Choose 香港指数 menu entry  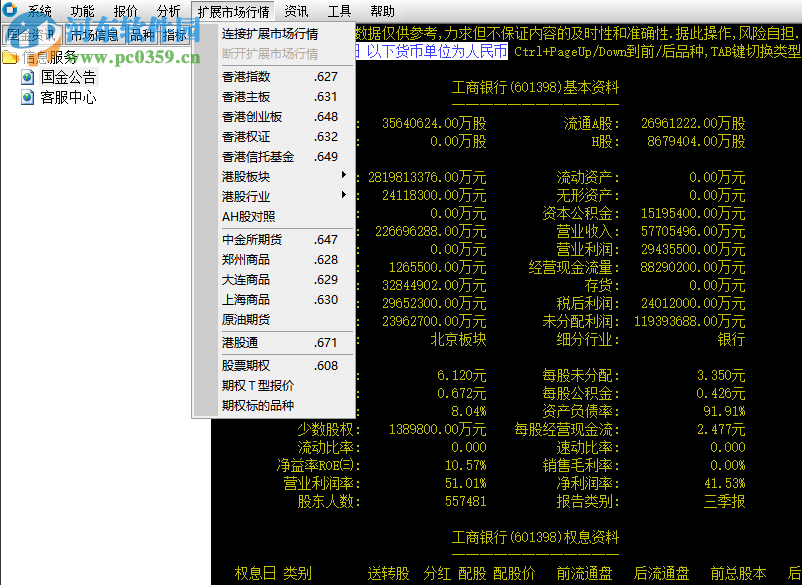pos(274,77)
